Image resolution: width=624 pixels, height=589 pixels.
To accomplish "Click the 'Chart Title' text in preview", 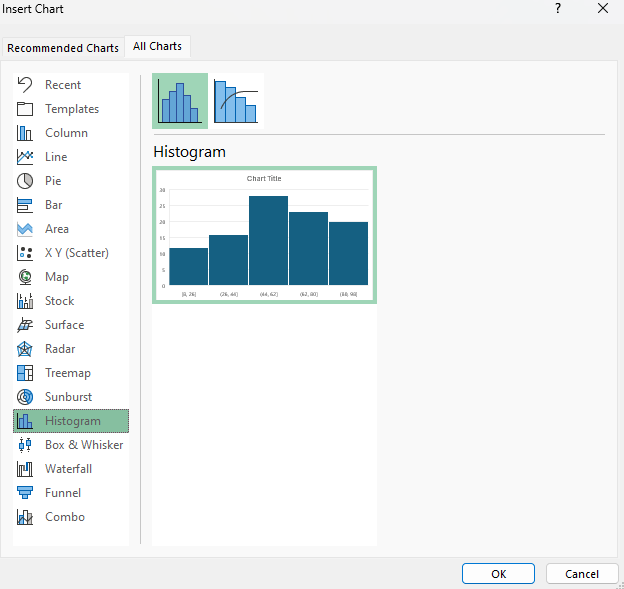I will pos(264,179).
